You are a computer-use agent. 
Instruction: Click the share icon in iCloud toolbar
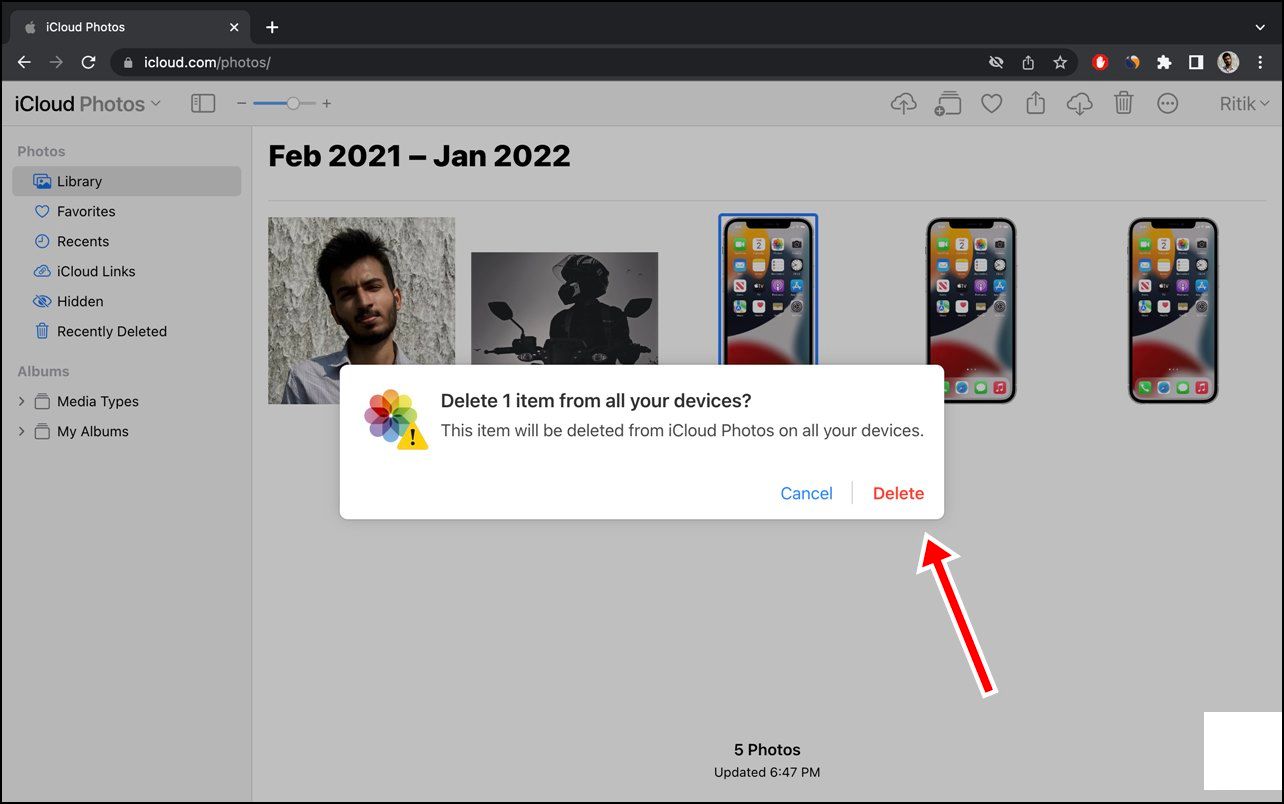(x=1035, y=103)
